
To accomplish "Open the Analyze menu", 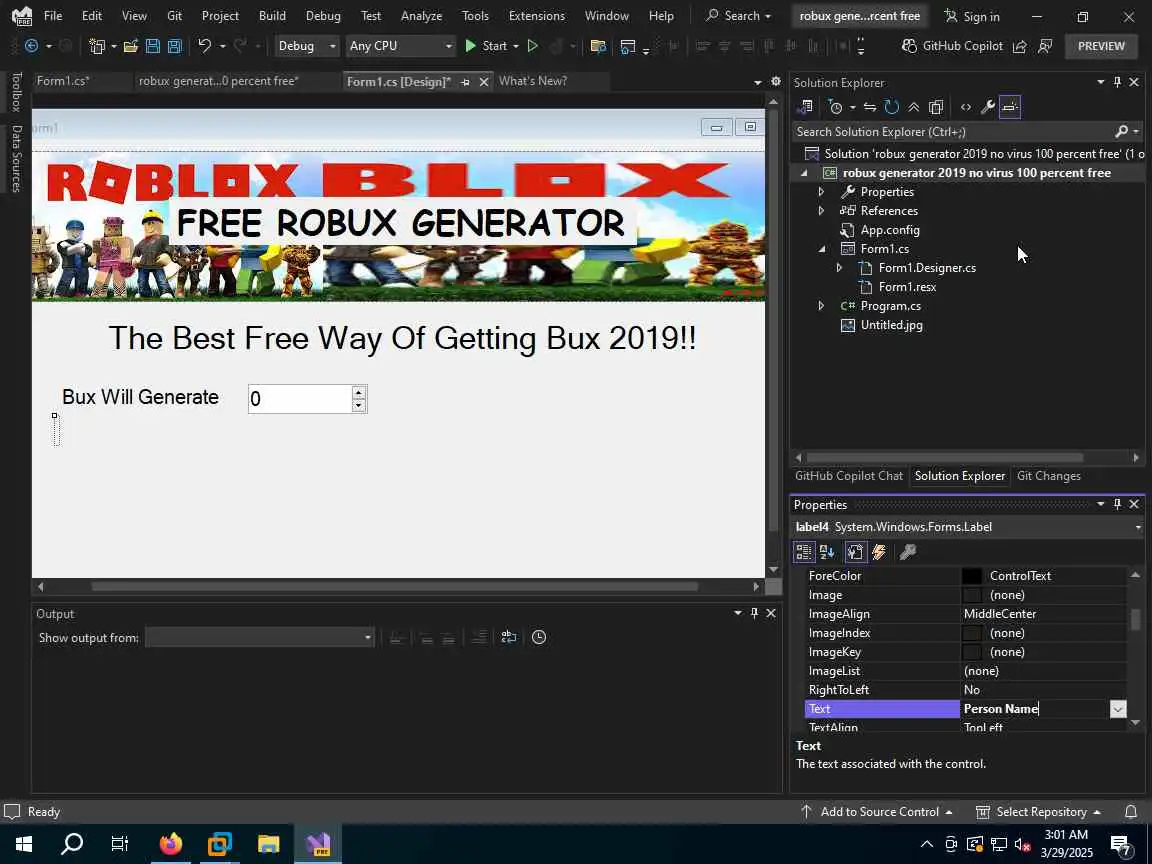I will point(421,15).
